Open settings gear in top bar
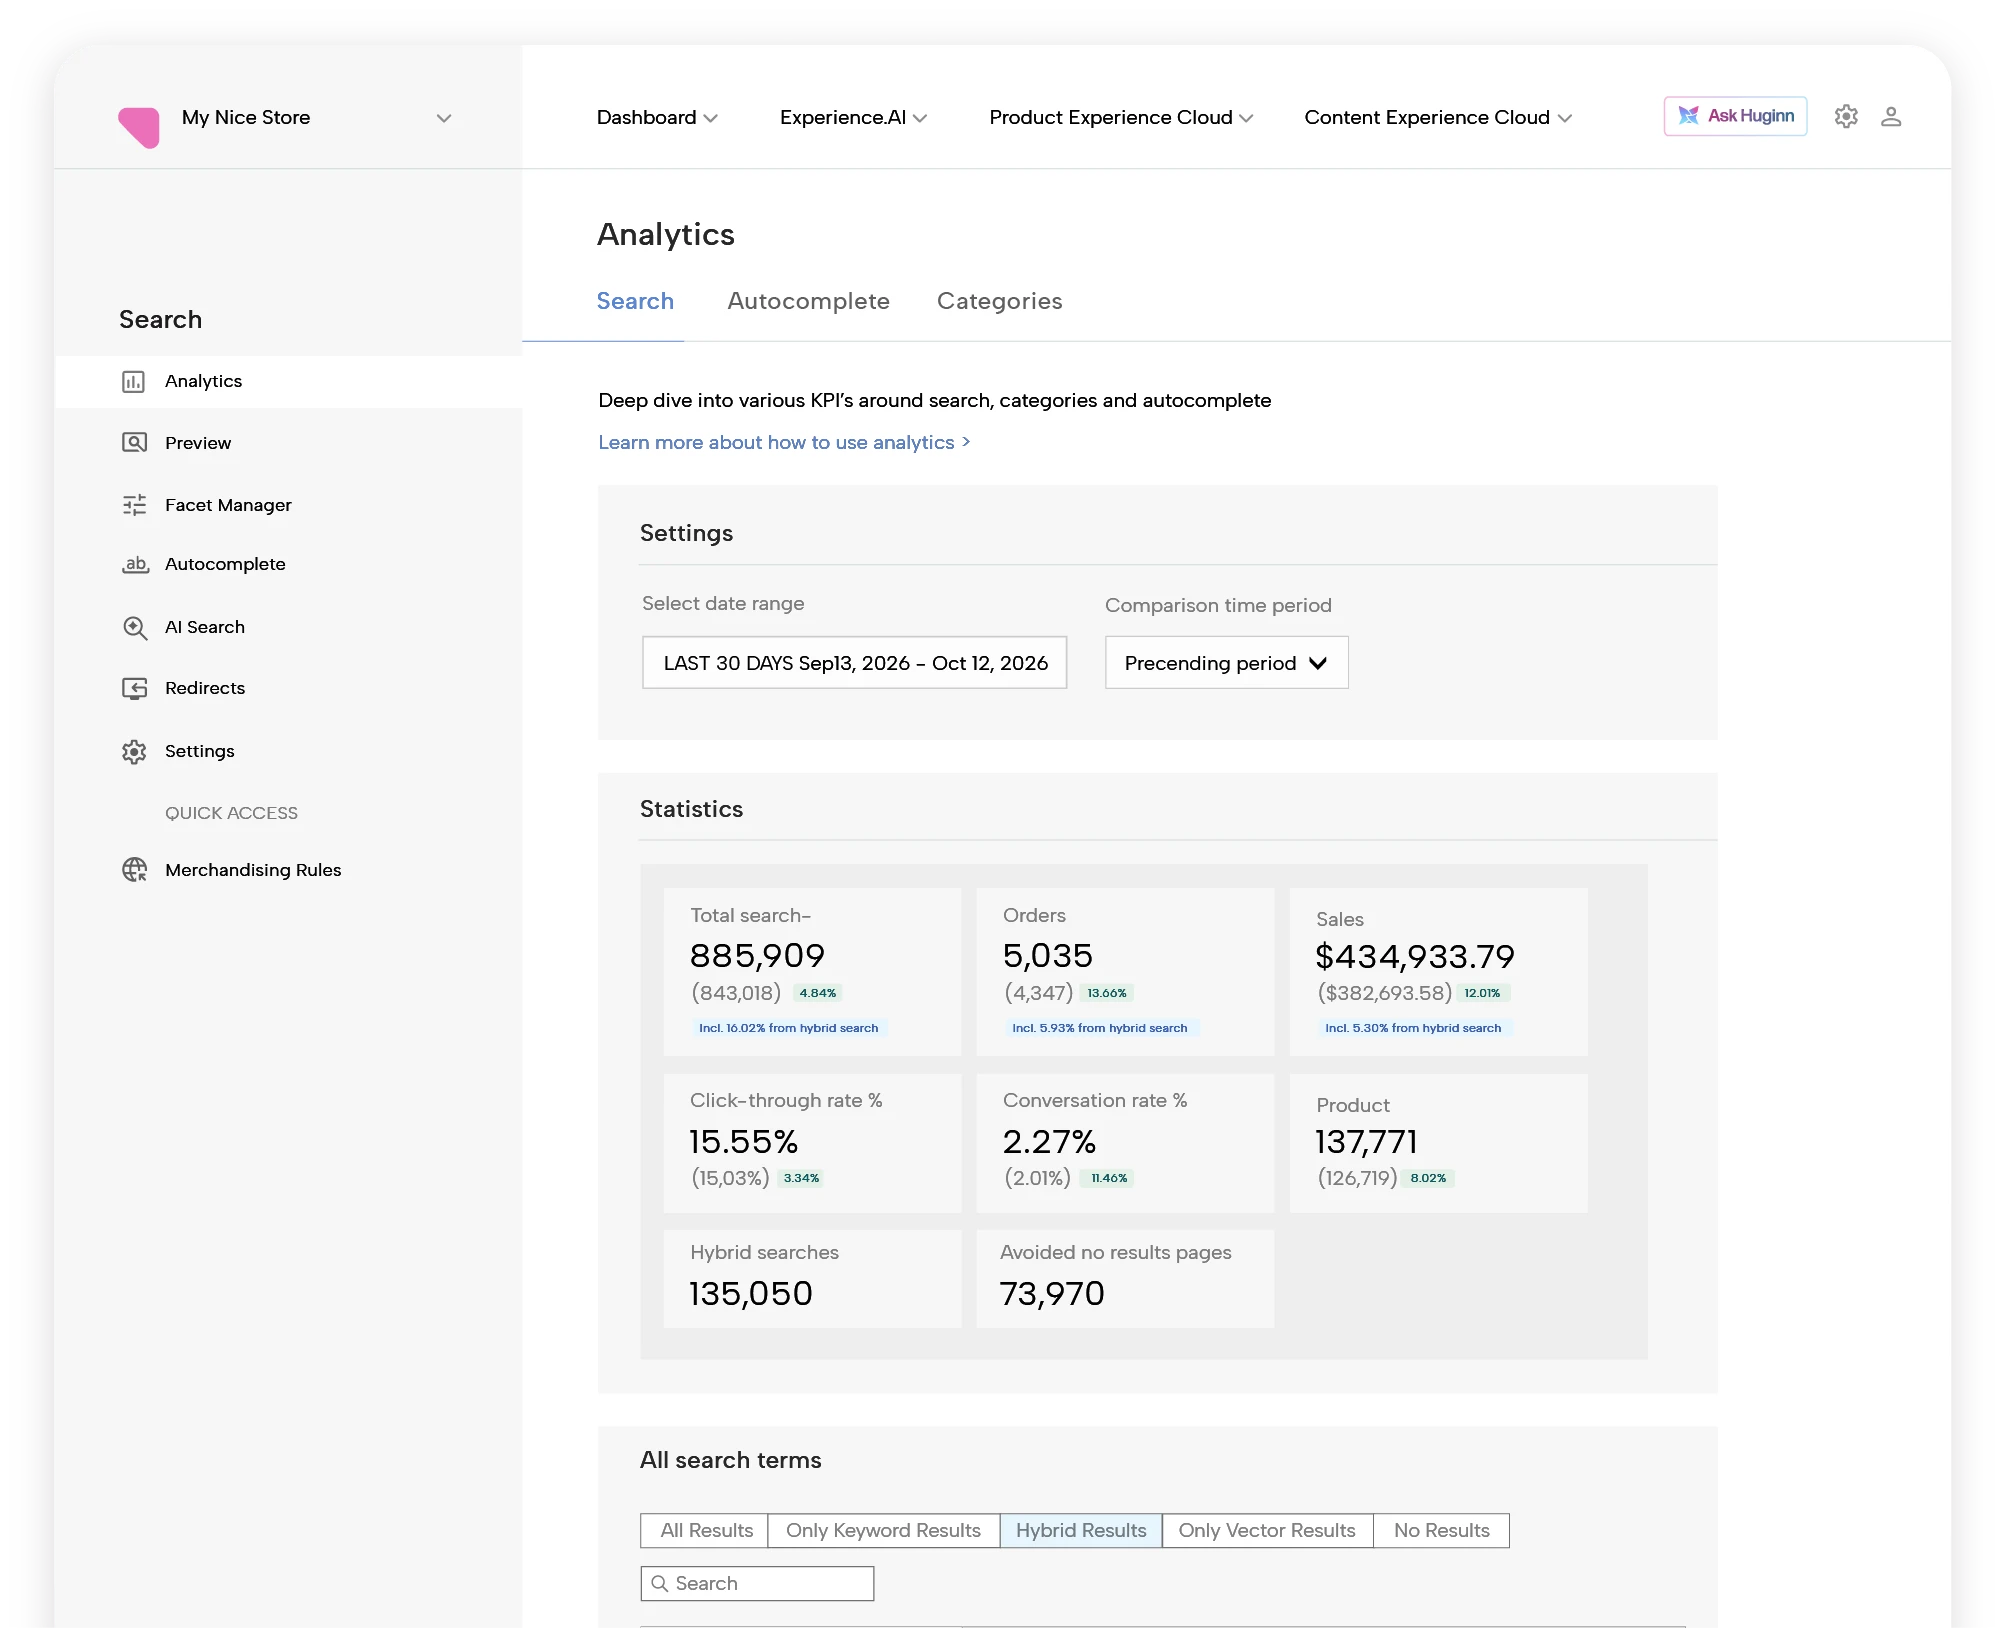The width and height of the screenshot is (2005, 1628). click(1846, 117)
